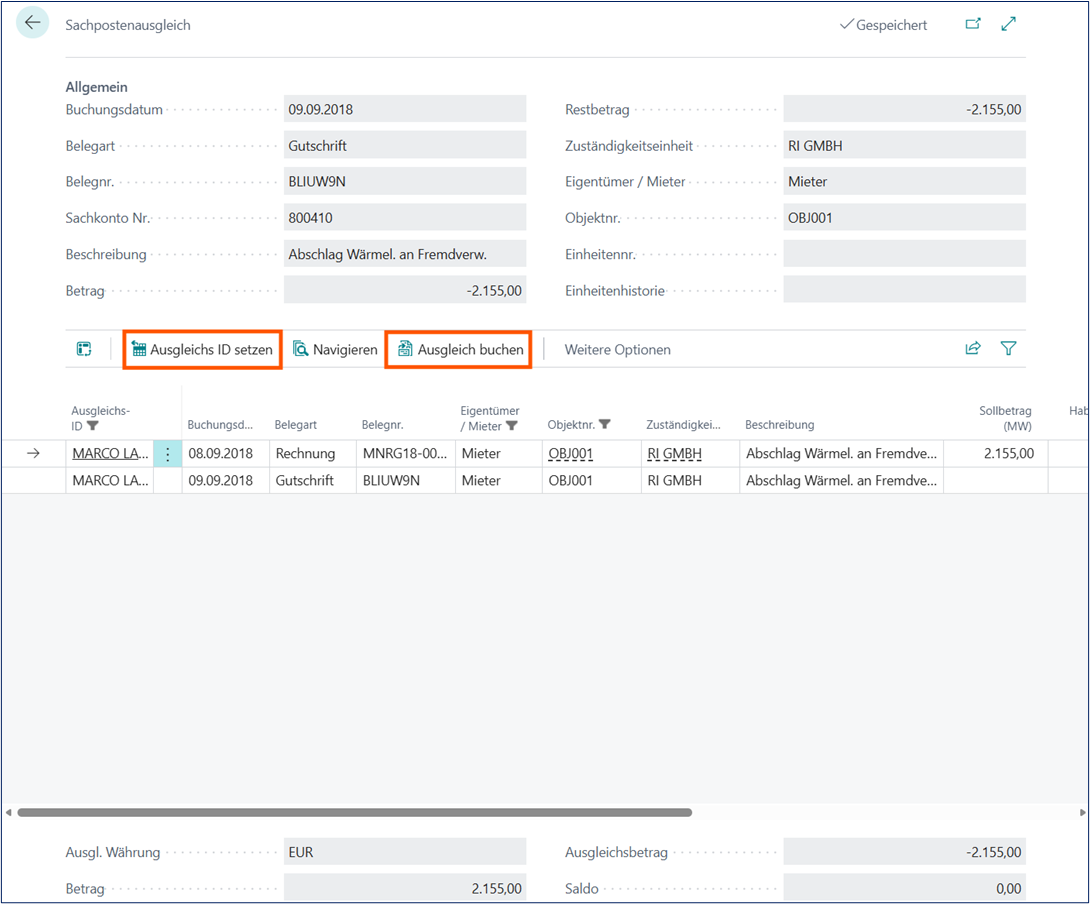
Task: Open Eigentümer / Mieter column filter
Action: click(512, 426)
